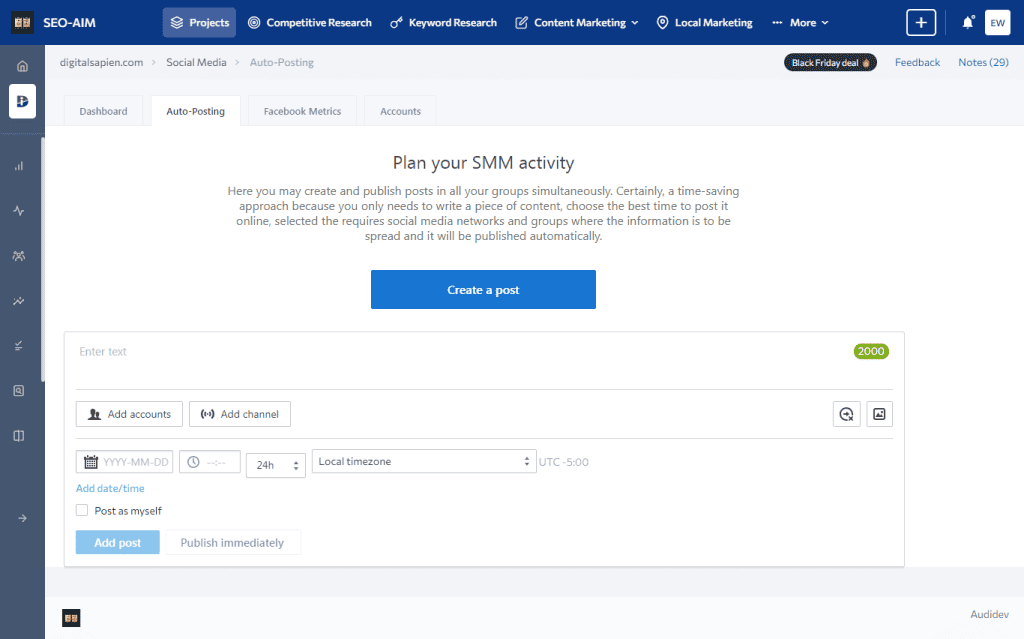Open the activity pulse sidebar icon

point(19,210)
